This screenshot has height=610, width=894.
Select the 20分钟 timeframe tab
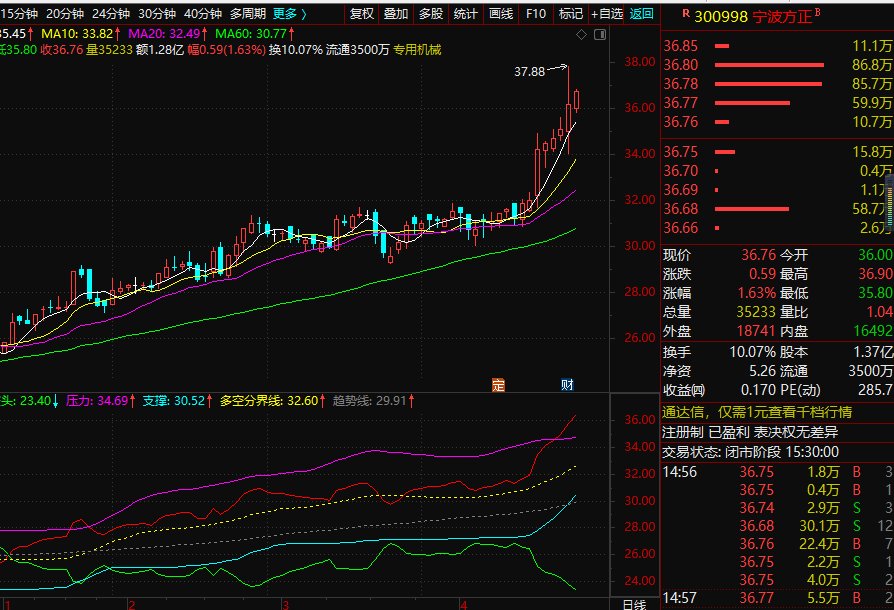[65, 14]
